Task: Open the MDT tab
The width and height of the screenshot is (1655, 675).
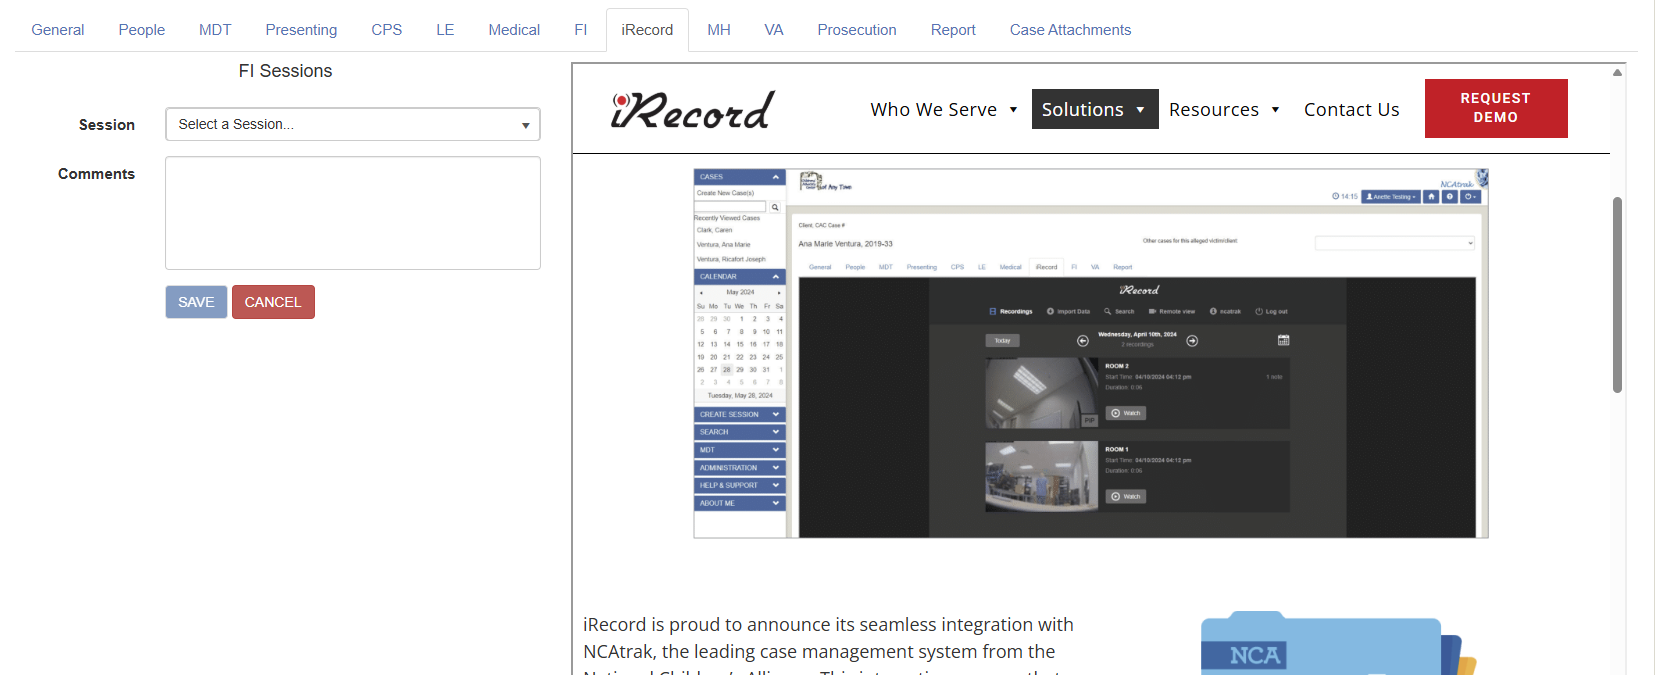Action: (215, 30)
